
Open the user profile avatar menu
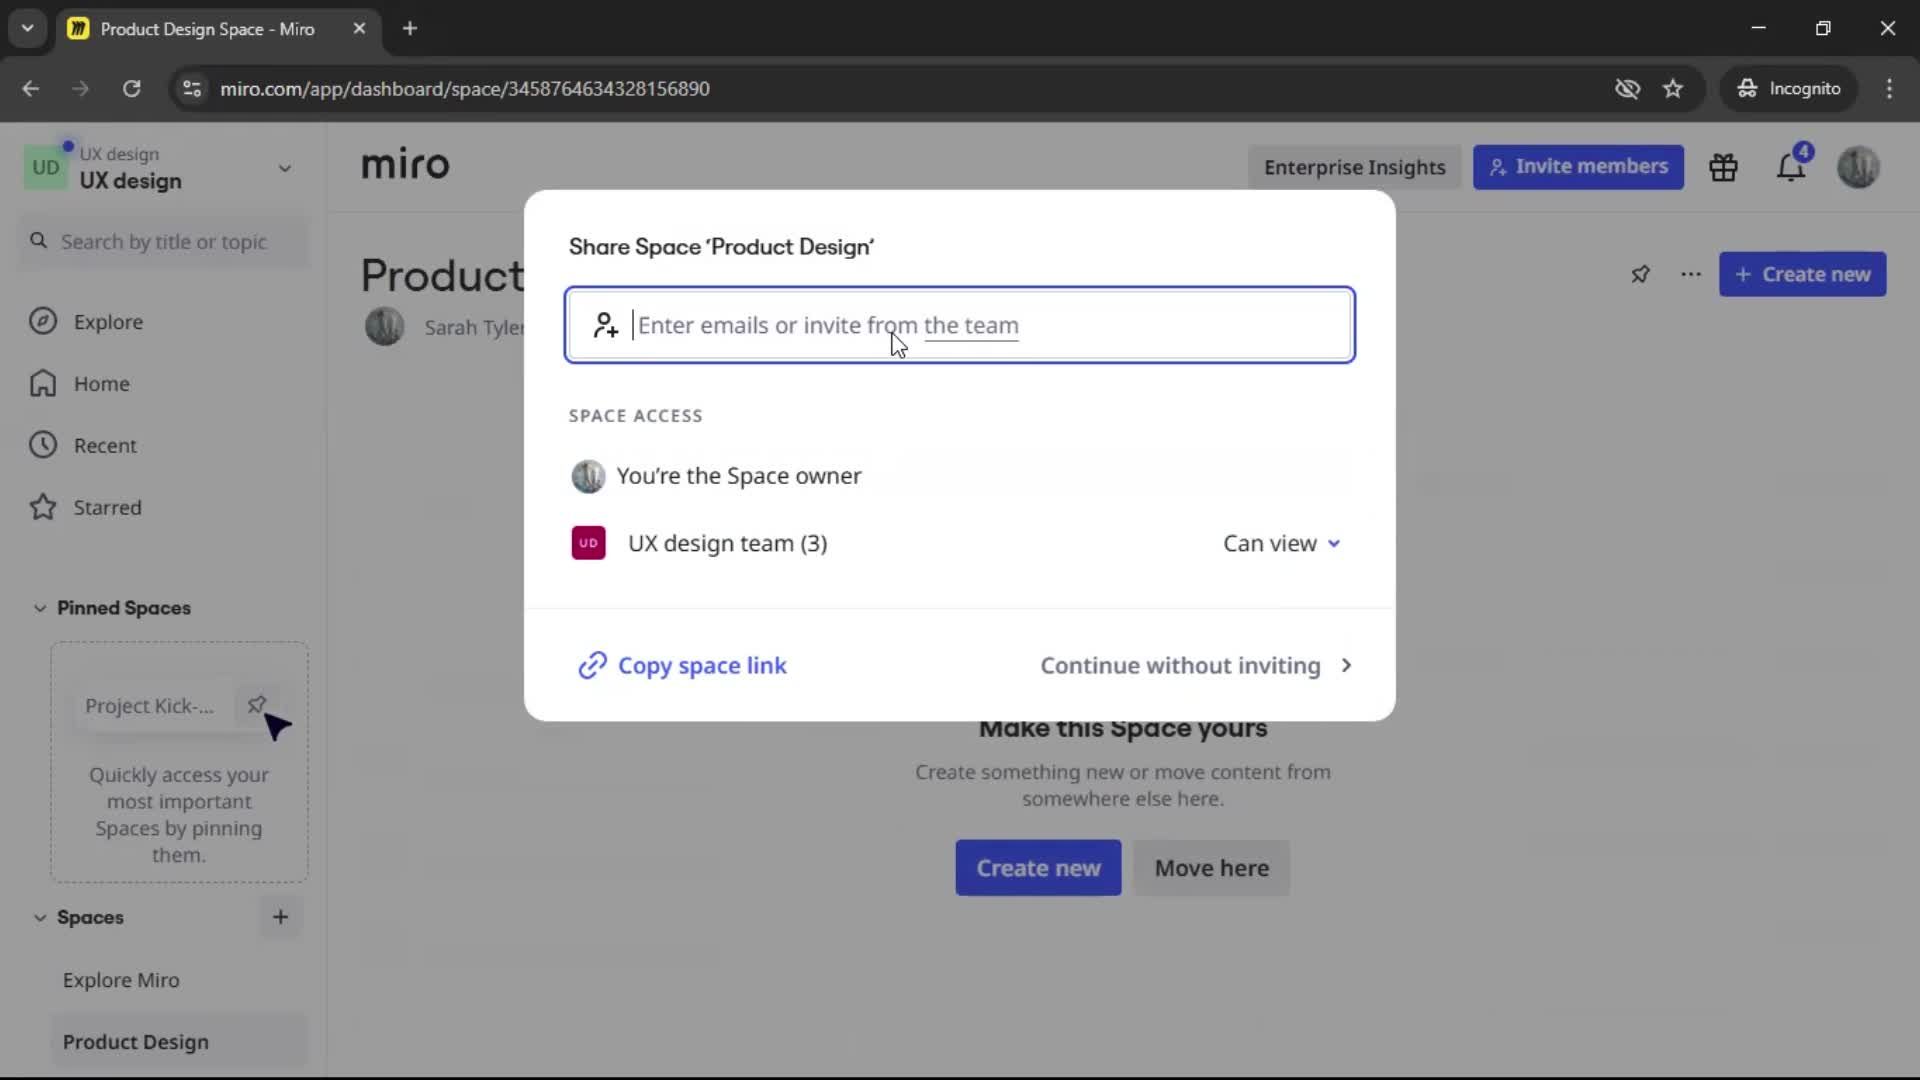coord(1859,167)
